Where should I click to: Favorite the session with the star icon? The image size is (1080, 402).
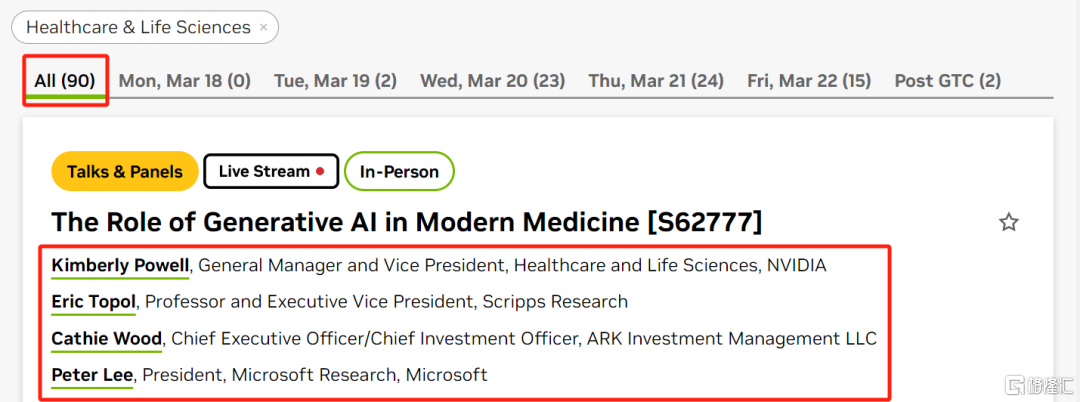pyautogui.click(x=1009, y=222)
